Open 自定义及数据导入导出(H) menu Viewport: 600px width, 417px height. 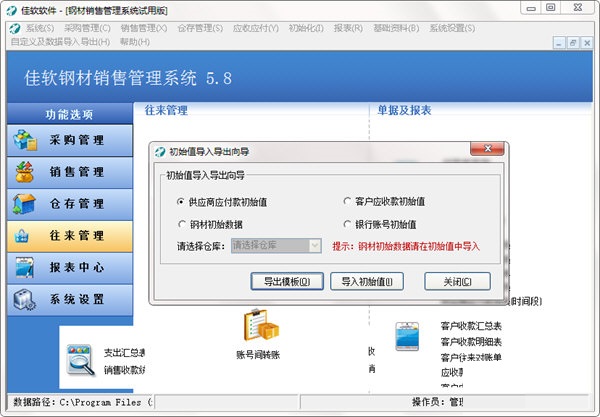pyautogui.click(x=60, y=42)
